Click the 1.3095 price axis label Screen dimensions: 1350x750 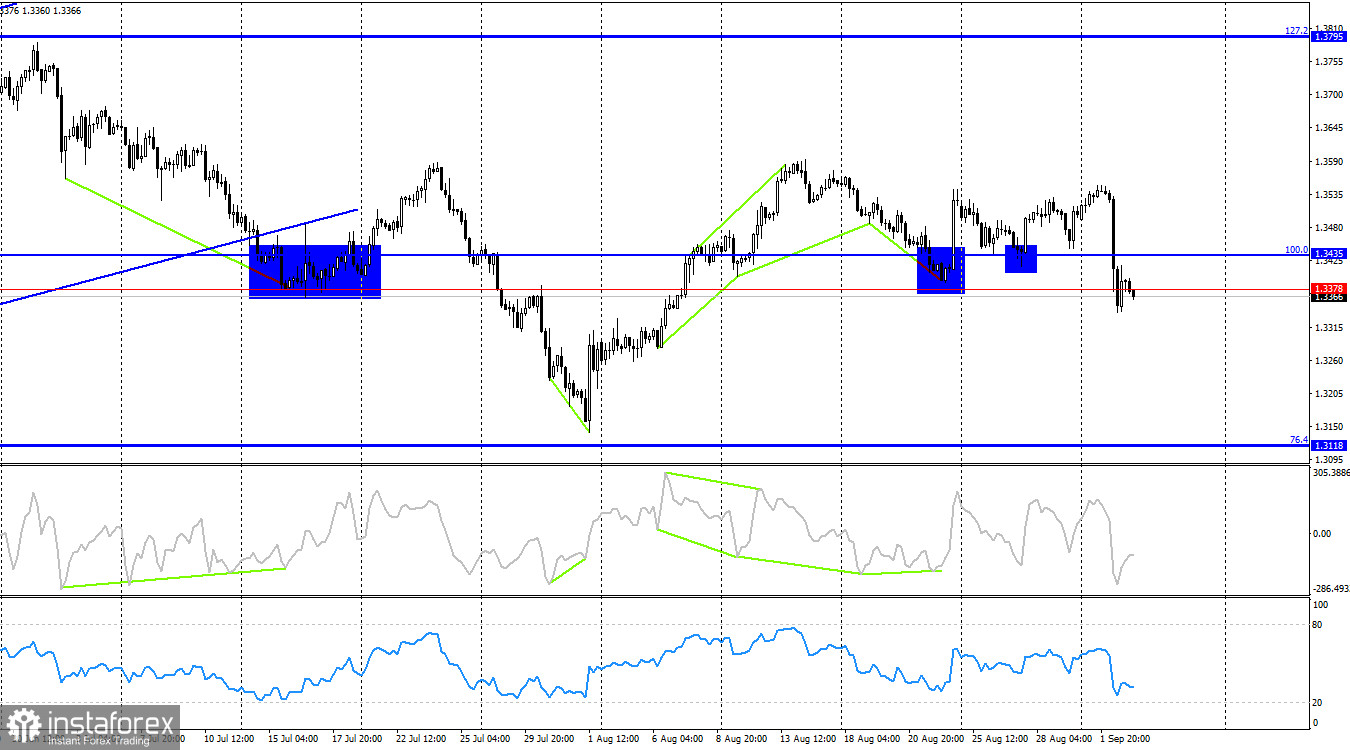pos(1329,460)
